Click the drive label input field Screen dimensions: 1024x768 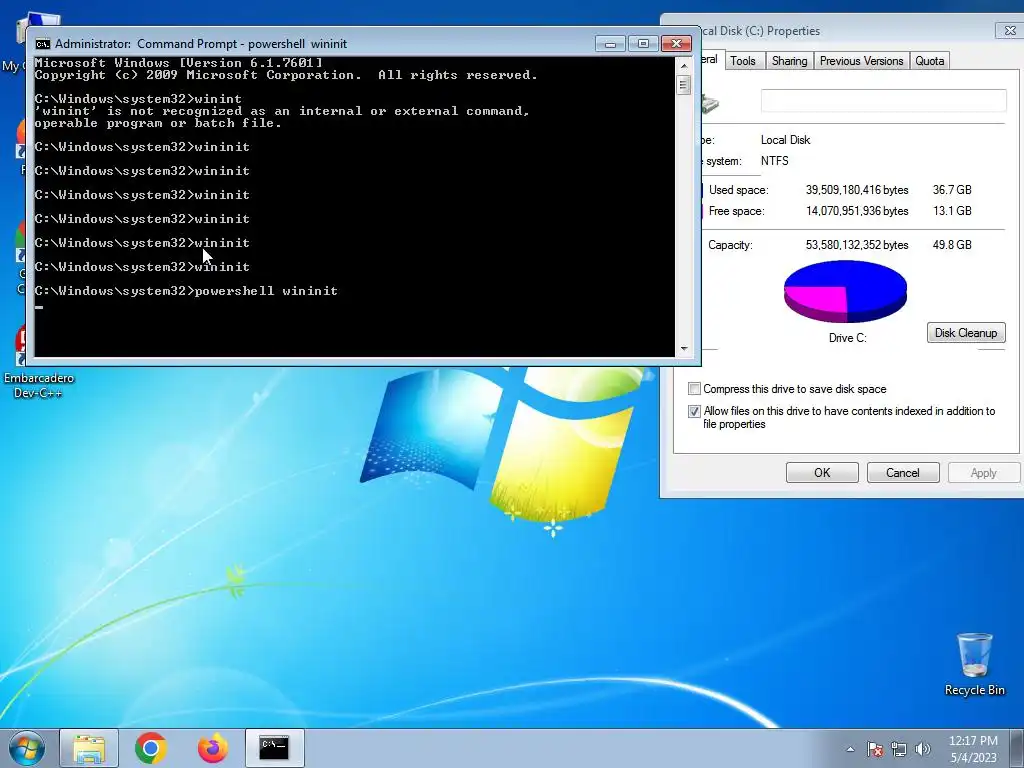[x=884, y=101]
